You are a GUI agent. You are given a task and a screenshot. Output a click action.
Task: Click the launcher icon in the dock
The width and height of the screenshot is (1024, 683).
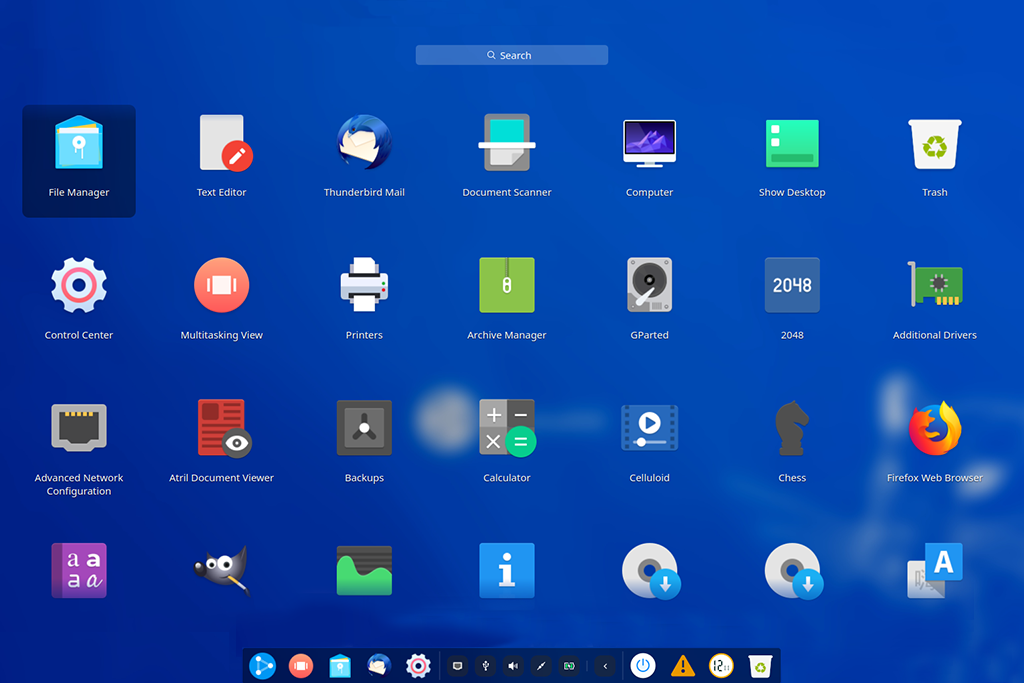pyautogui.click(x=262, y=665)
